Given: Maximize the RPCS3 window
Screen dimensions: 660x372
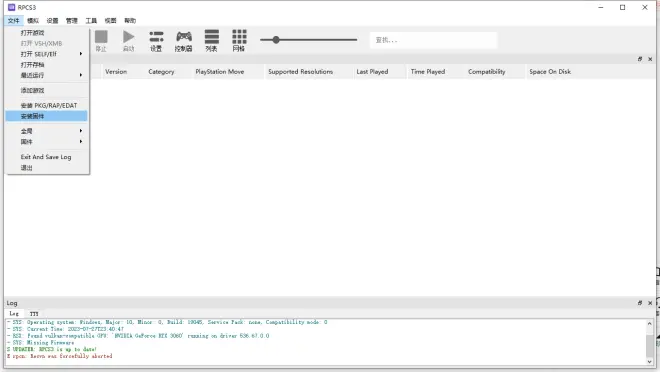Looking at the screenshot, I should coord(623,7).
